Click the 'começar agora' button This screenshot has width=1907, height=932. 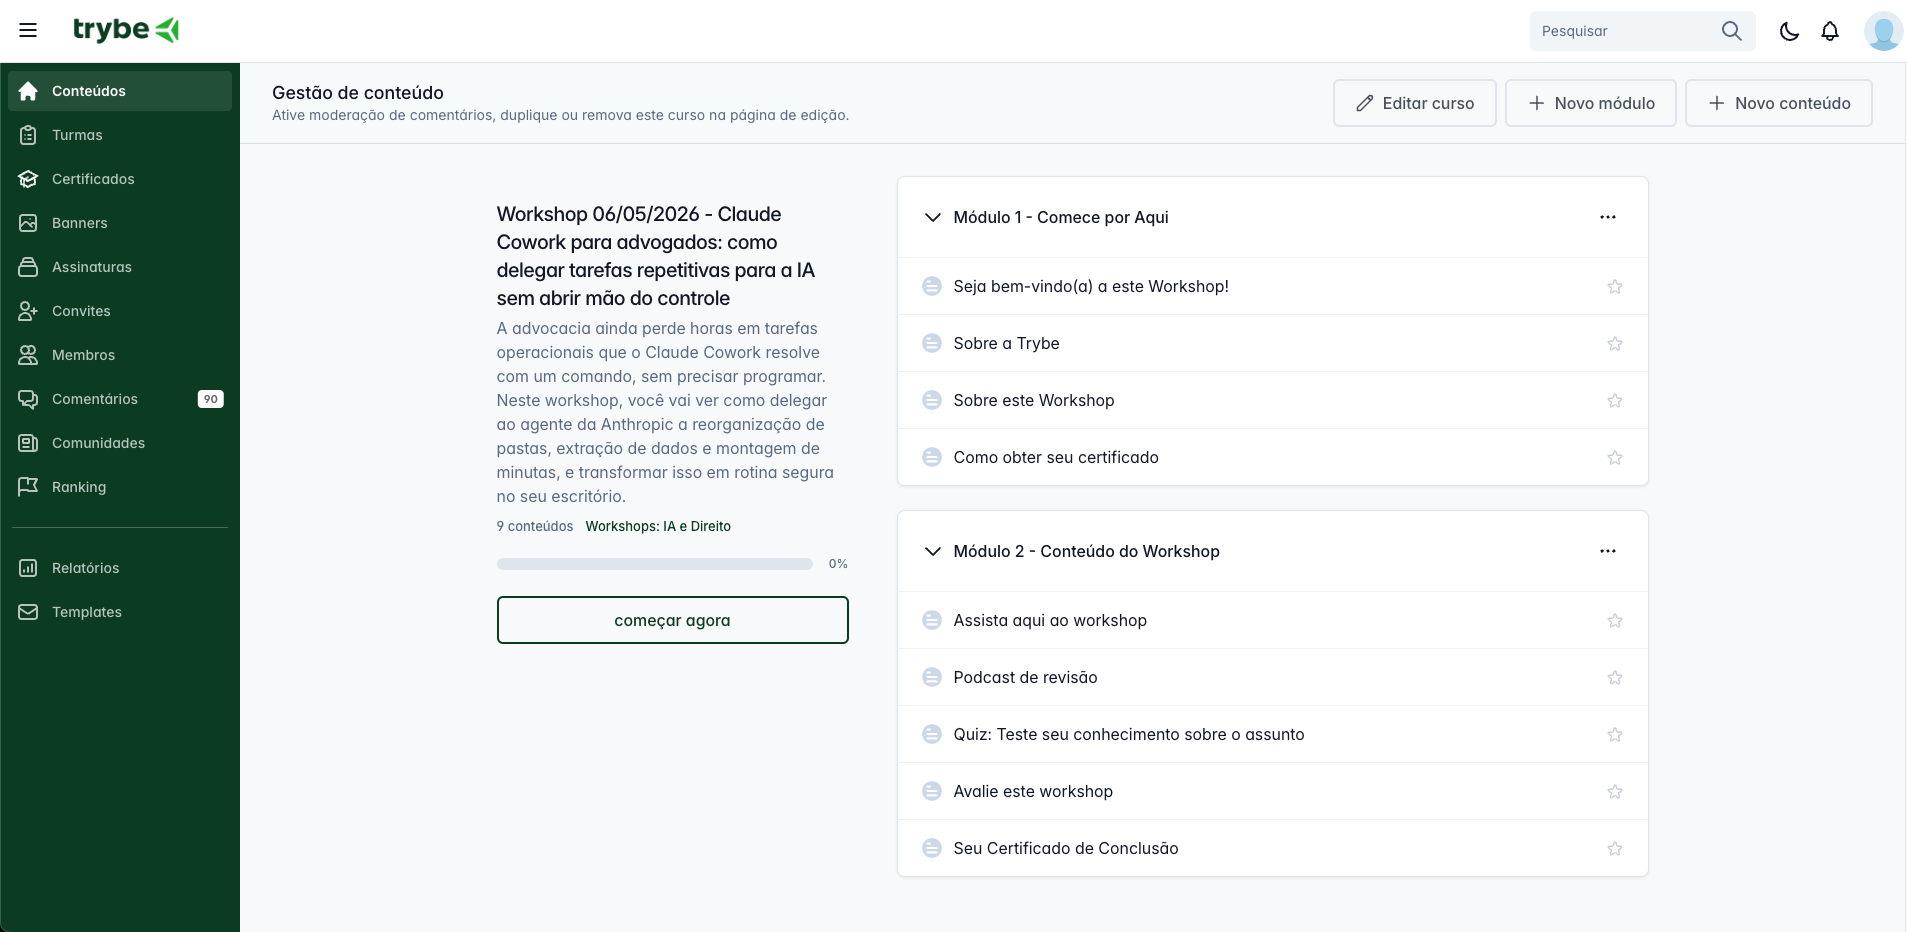[x=672, y=620]
